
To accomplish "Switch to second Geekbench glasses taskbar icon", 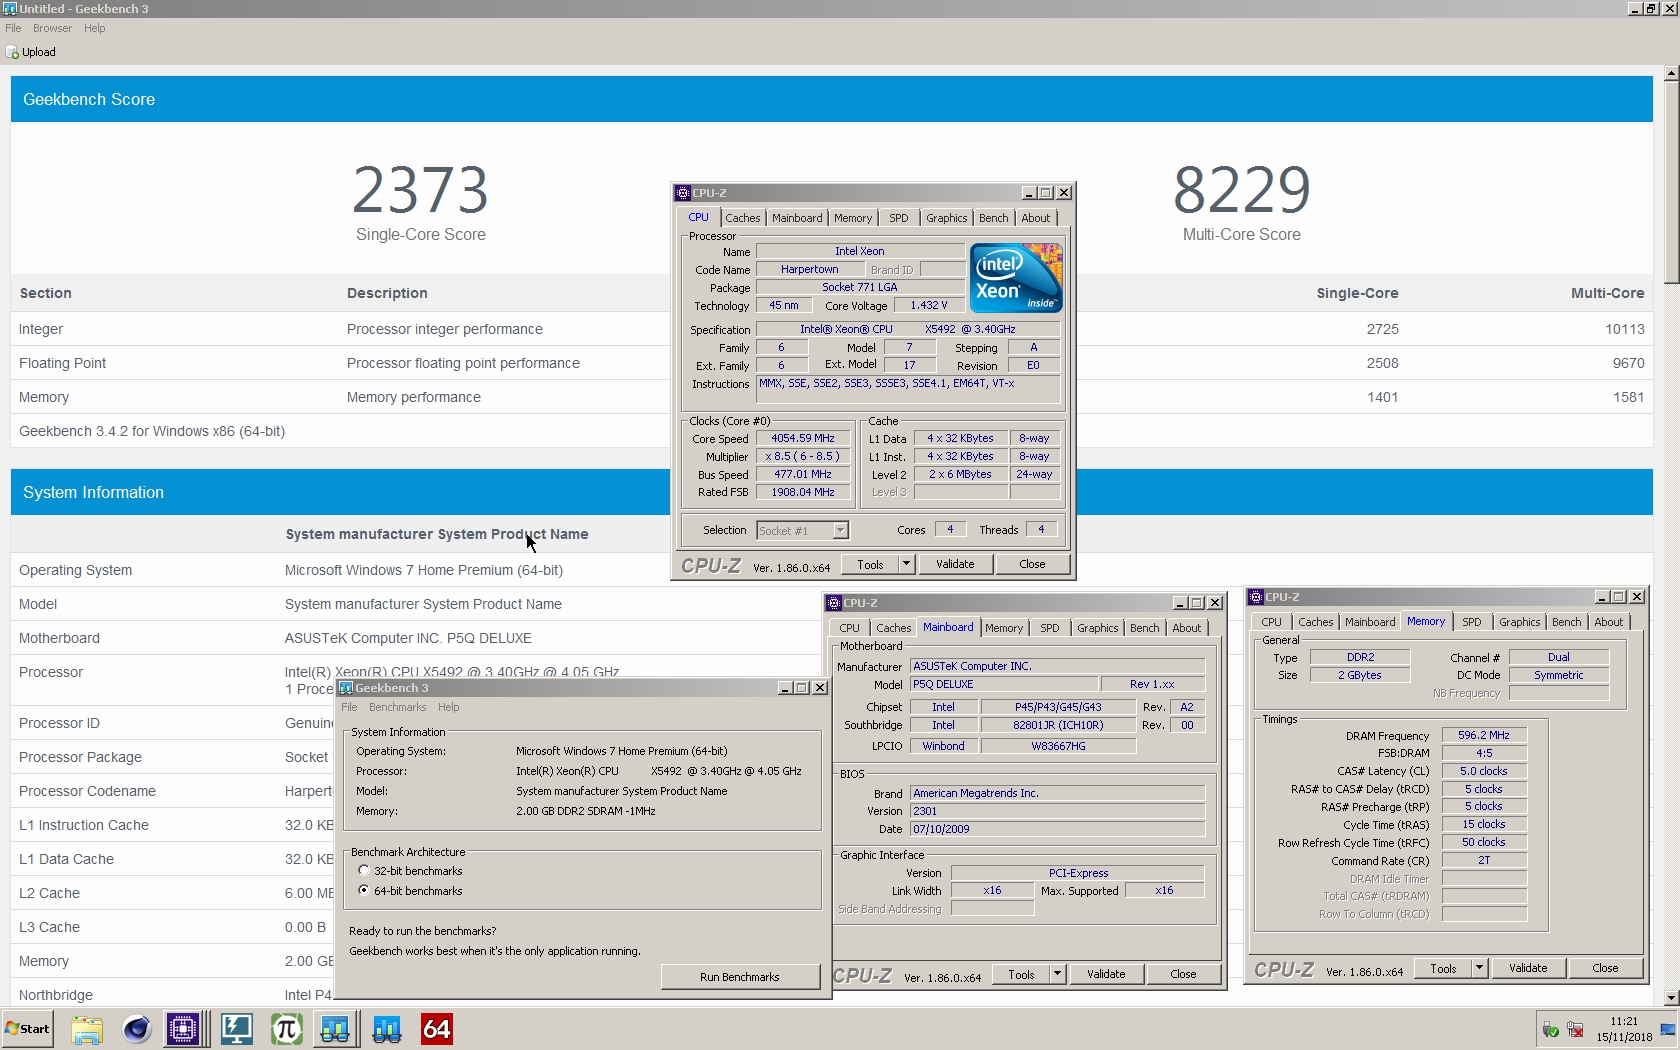I will pyautogui.click(x=386, y=1029).
